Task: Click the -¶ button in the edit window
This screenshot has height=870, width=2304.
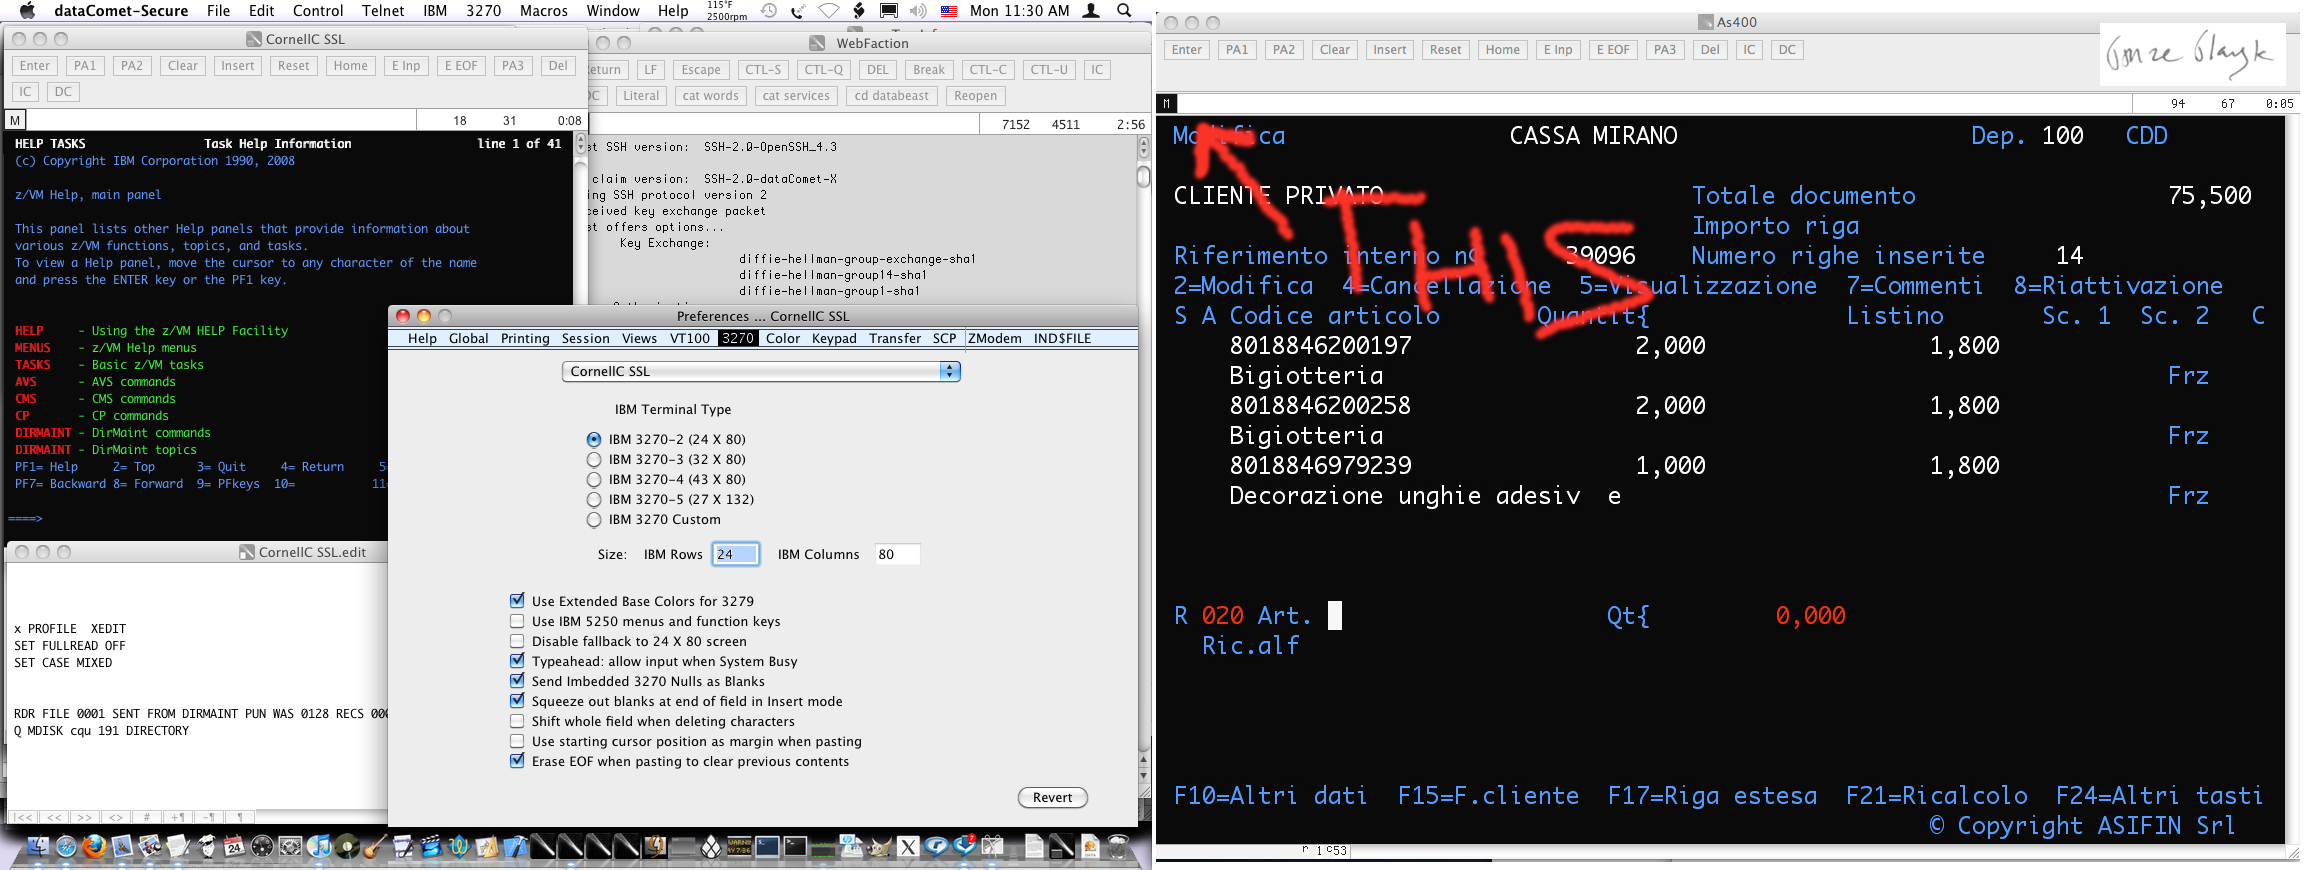Action: (209, 817)
